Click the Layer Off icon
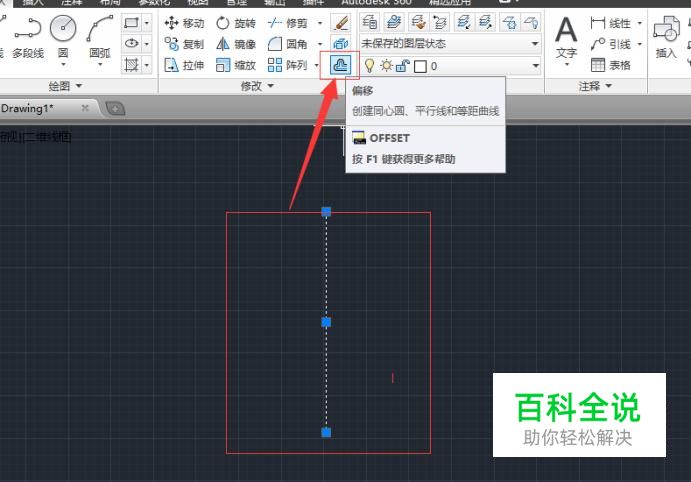This screenshot has width=691, height=482. click(531, 22)
